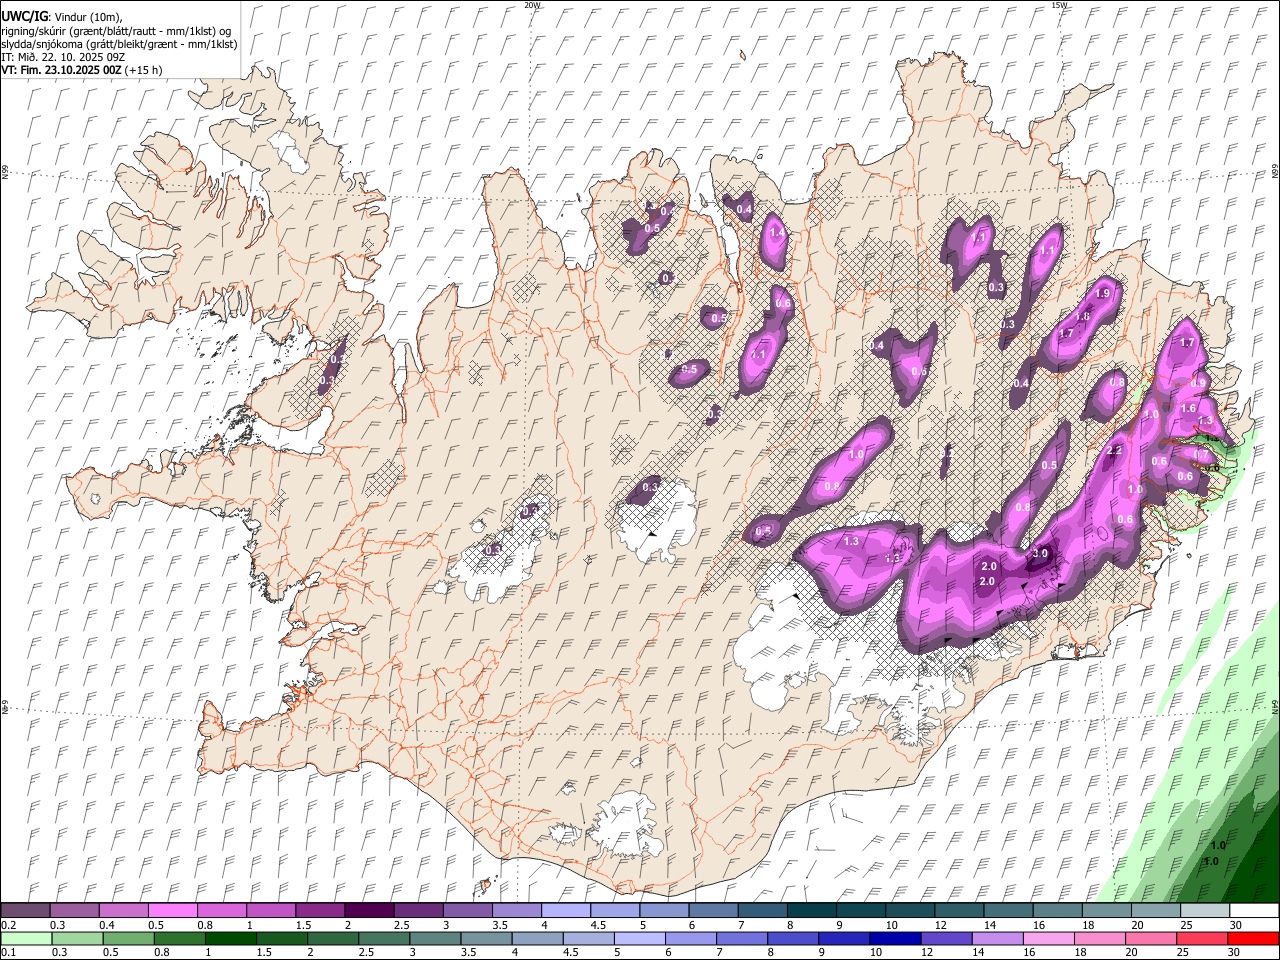Image resolution: width=1280 pixels, height=960 pixels.
Task: Select bottom legend swatch between 0.8 and 1
Action: point(179,938)
